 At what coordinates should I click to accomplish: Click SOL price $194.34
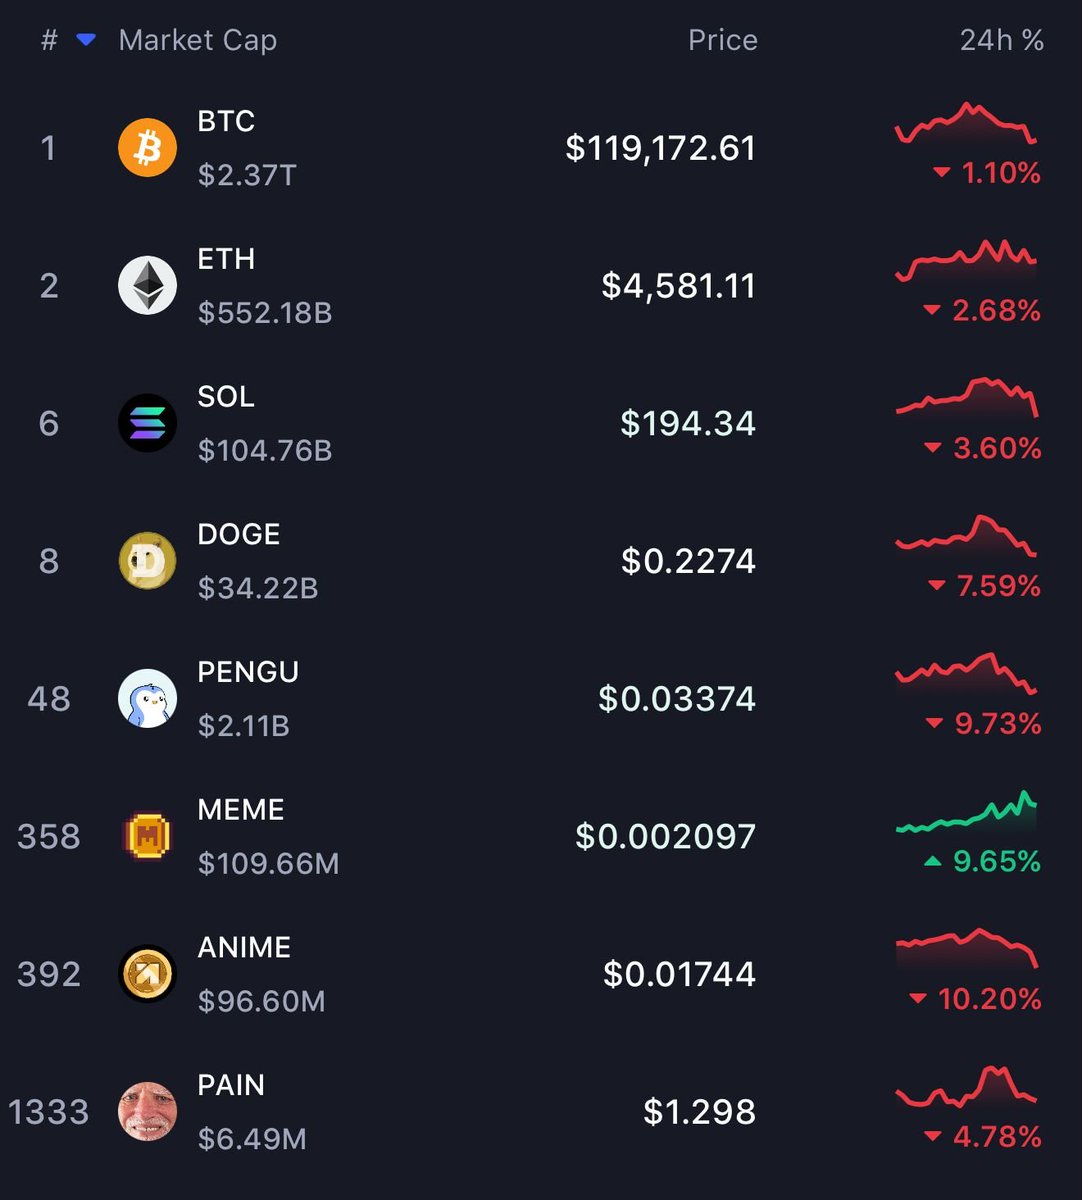click(x=688, y=424)
